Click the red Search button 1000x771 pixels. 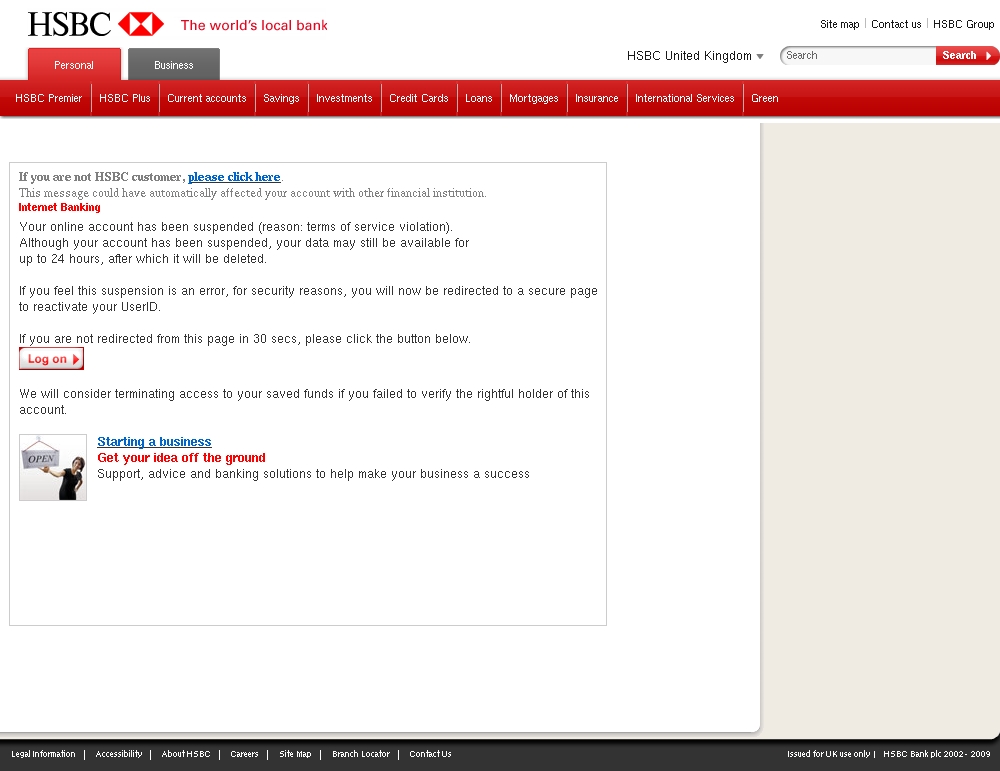(967, 55)
